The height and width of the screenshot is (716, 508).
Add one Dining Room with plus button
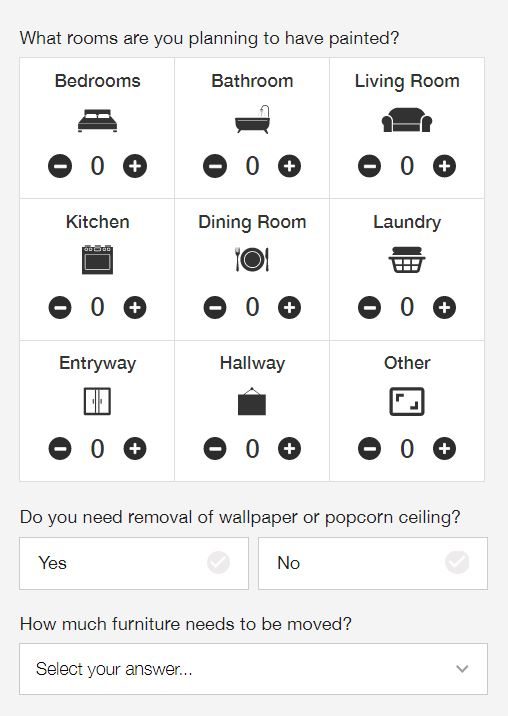point(290,307)
